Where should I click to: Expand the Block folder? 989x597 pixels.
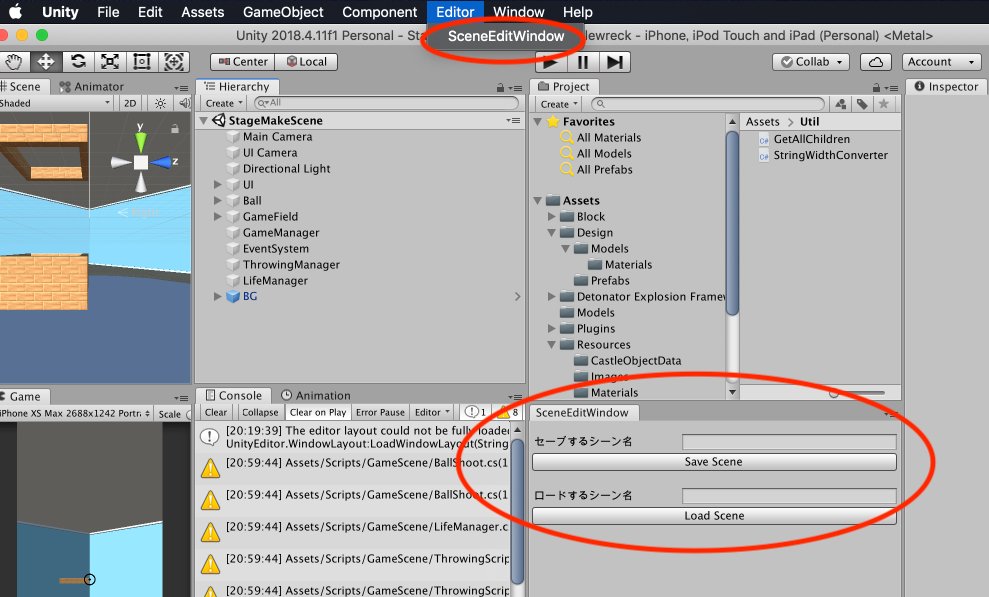point(552,216)
